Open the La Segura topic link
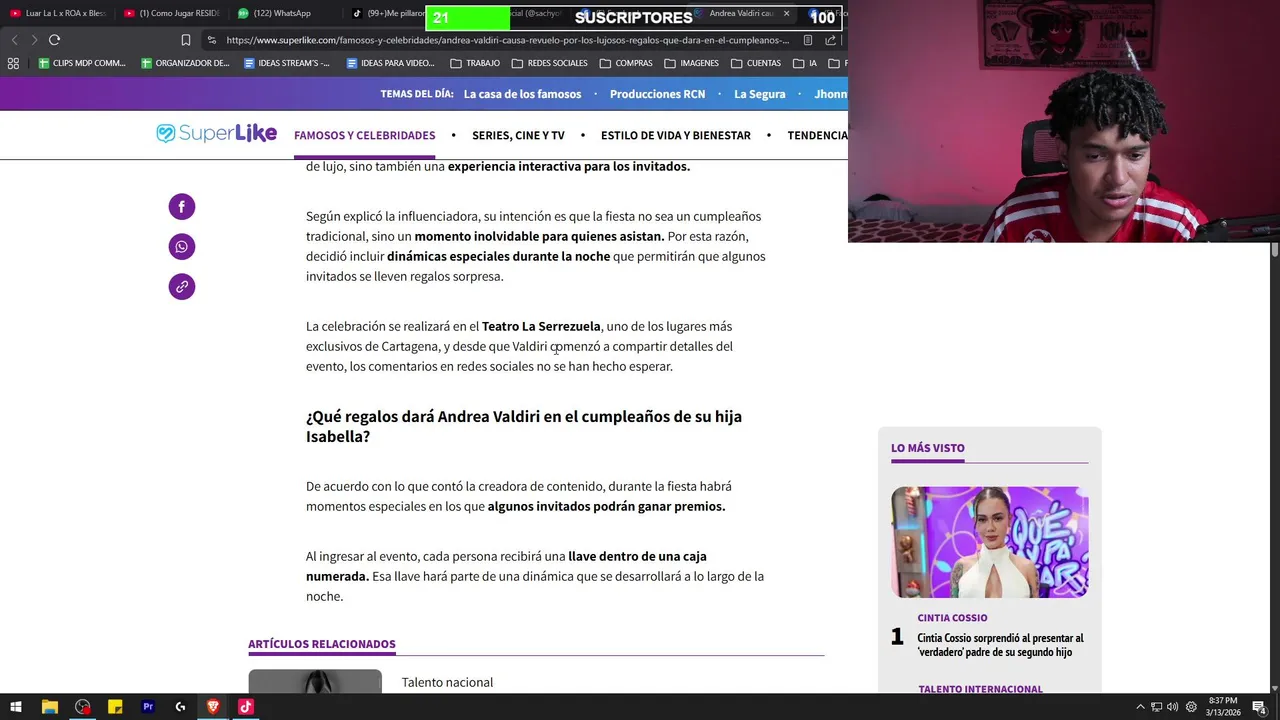 point(760,94)
